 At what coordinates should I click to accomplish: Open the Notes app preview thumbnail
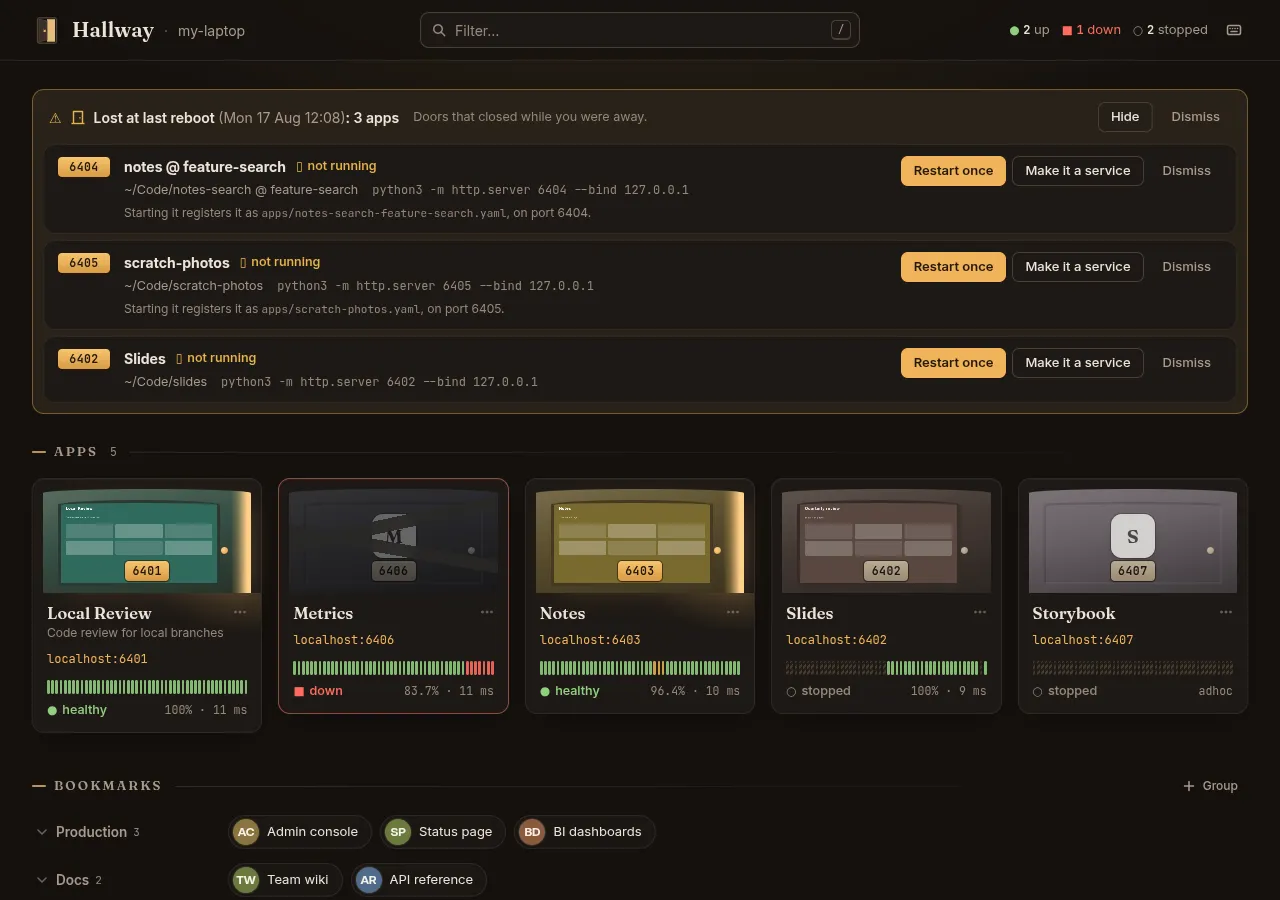coord(640,541)
